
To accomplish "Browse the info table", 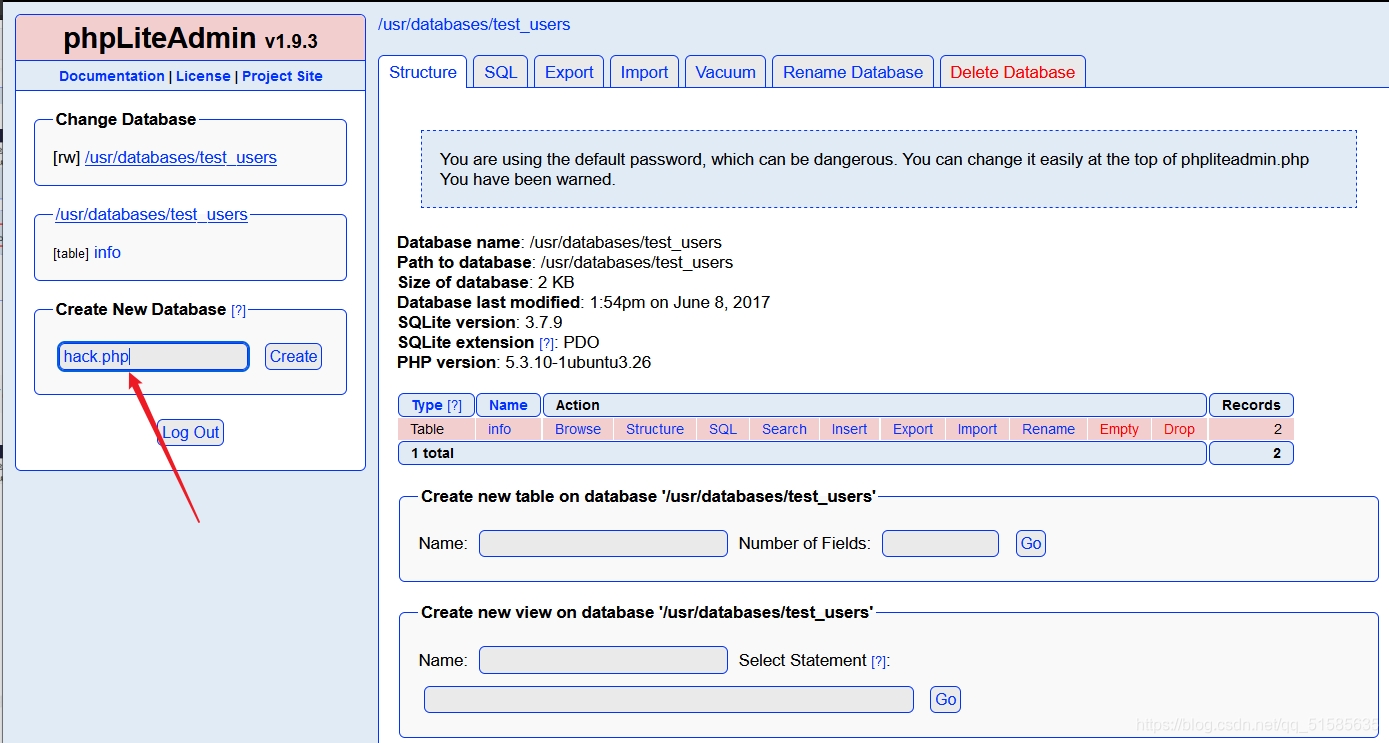I will [578, 429].
